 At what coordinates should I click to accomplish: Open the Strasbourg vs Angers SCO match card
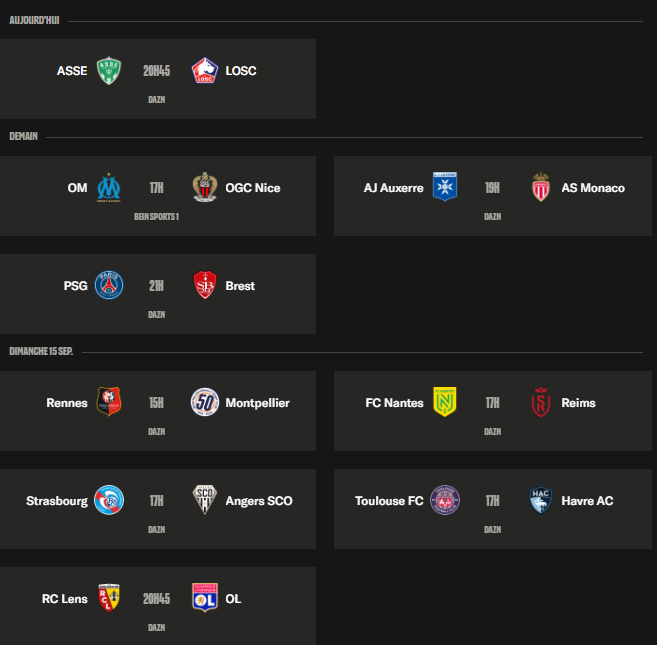pyautogui.click(x=157, y=508)
